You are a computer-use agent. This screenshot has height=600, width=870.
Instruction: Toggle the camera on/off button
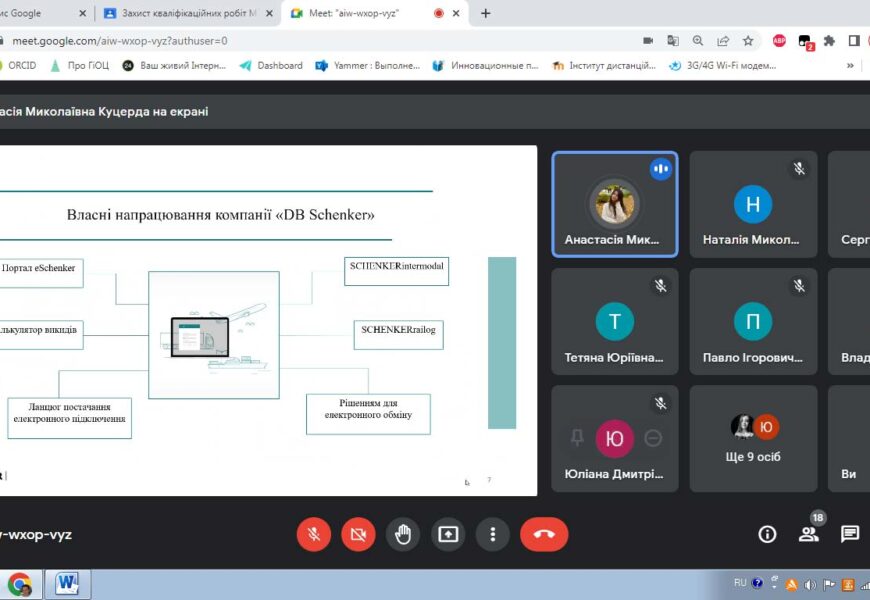[x=358, y=534]
